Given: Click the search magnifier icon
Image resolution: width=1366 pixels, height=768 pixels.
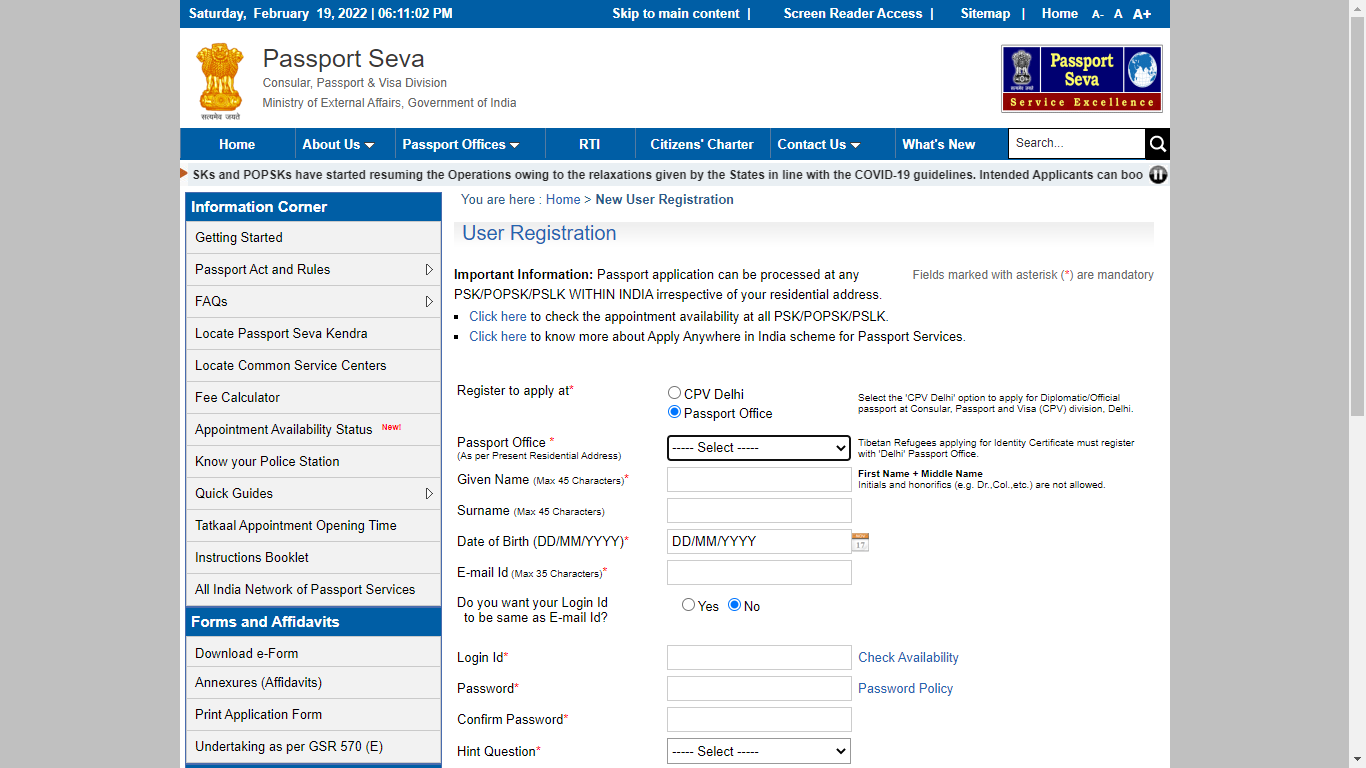Looking at the screenshot, I should point(1157,144).
